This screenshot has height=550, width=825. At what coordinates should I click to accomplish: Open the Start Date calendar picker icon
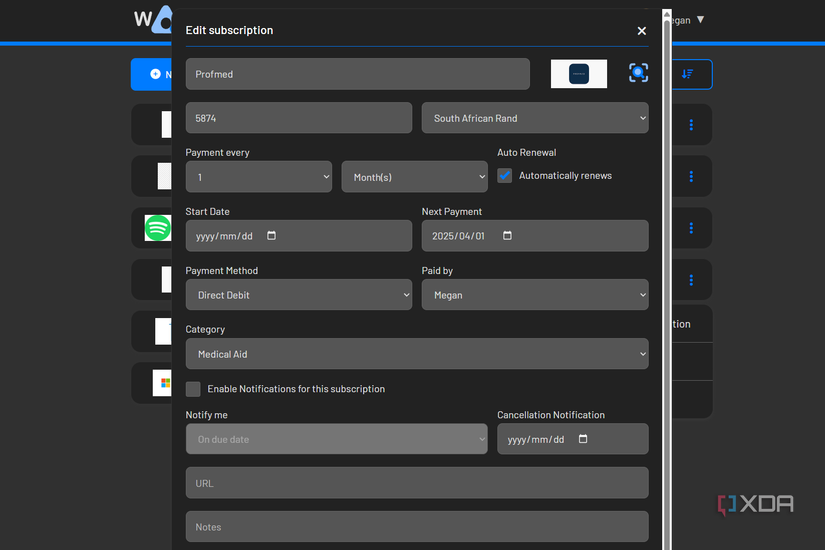coord(272,236)
